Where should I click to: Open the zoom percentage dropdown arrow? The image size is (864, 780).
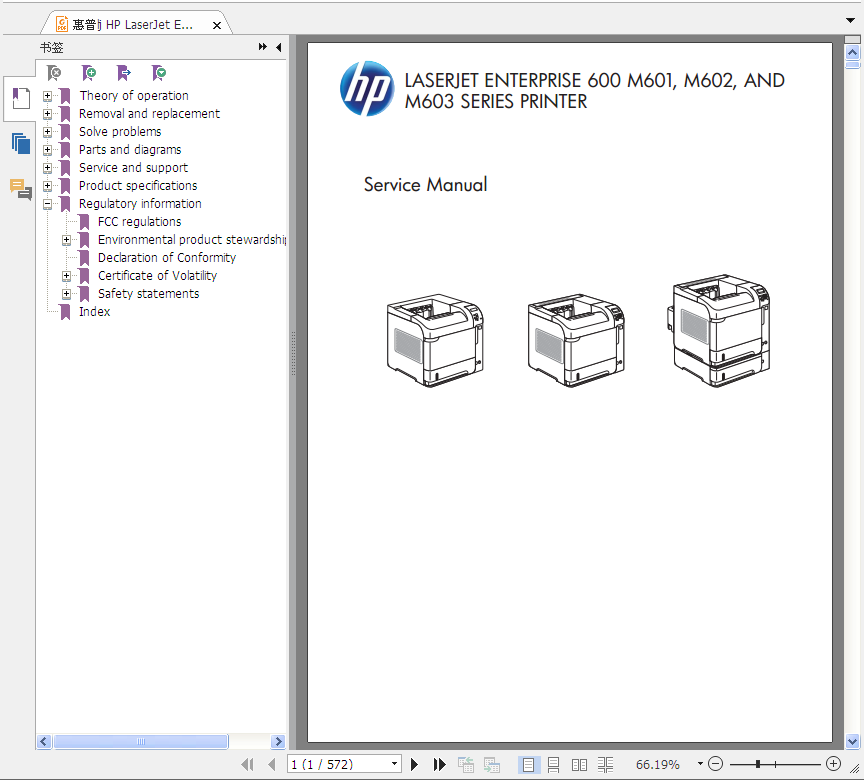click(x=700, y=764)
